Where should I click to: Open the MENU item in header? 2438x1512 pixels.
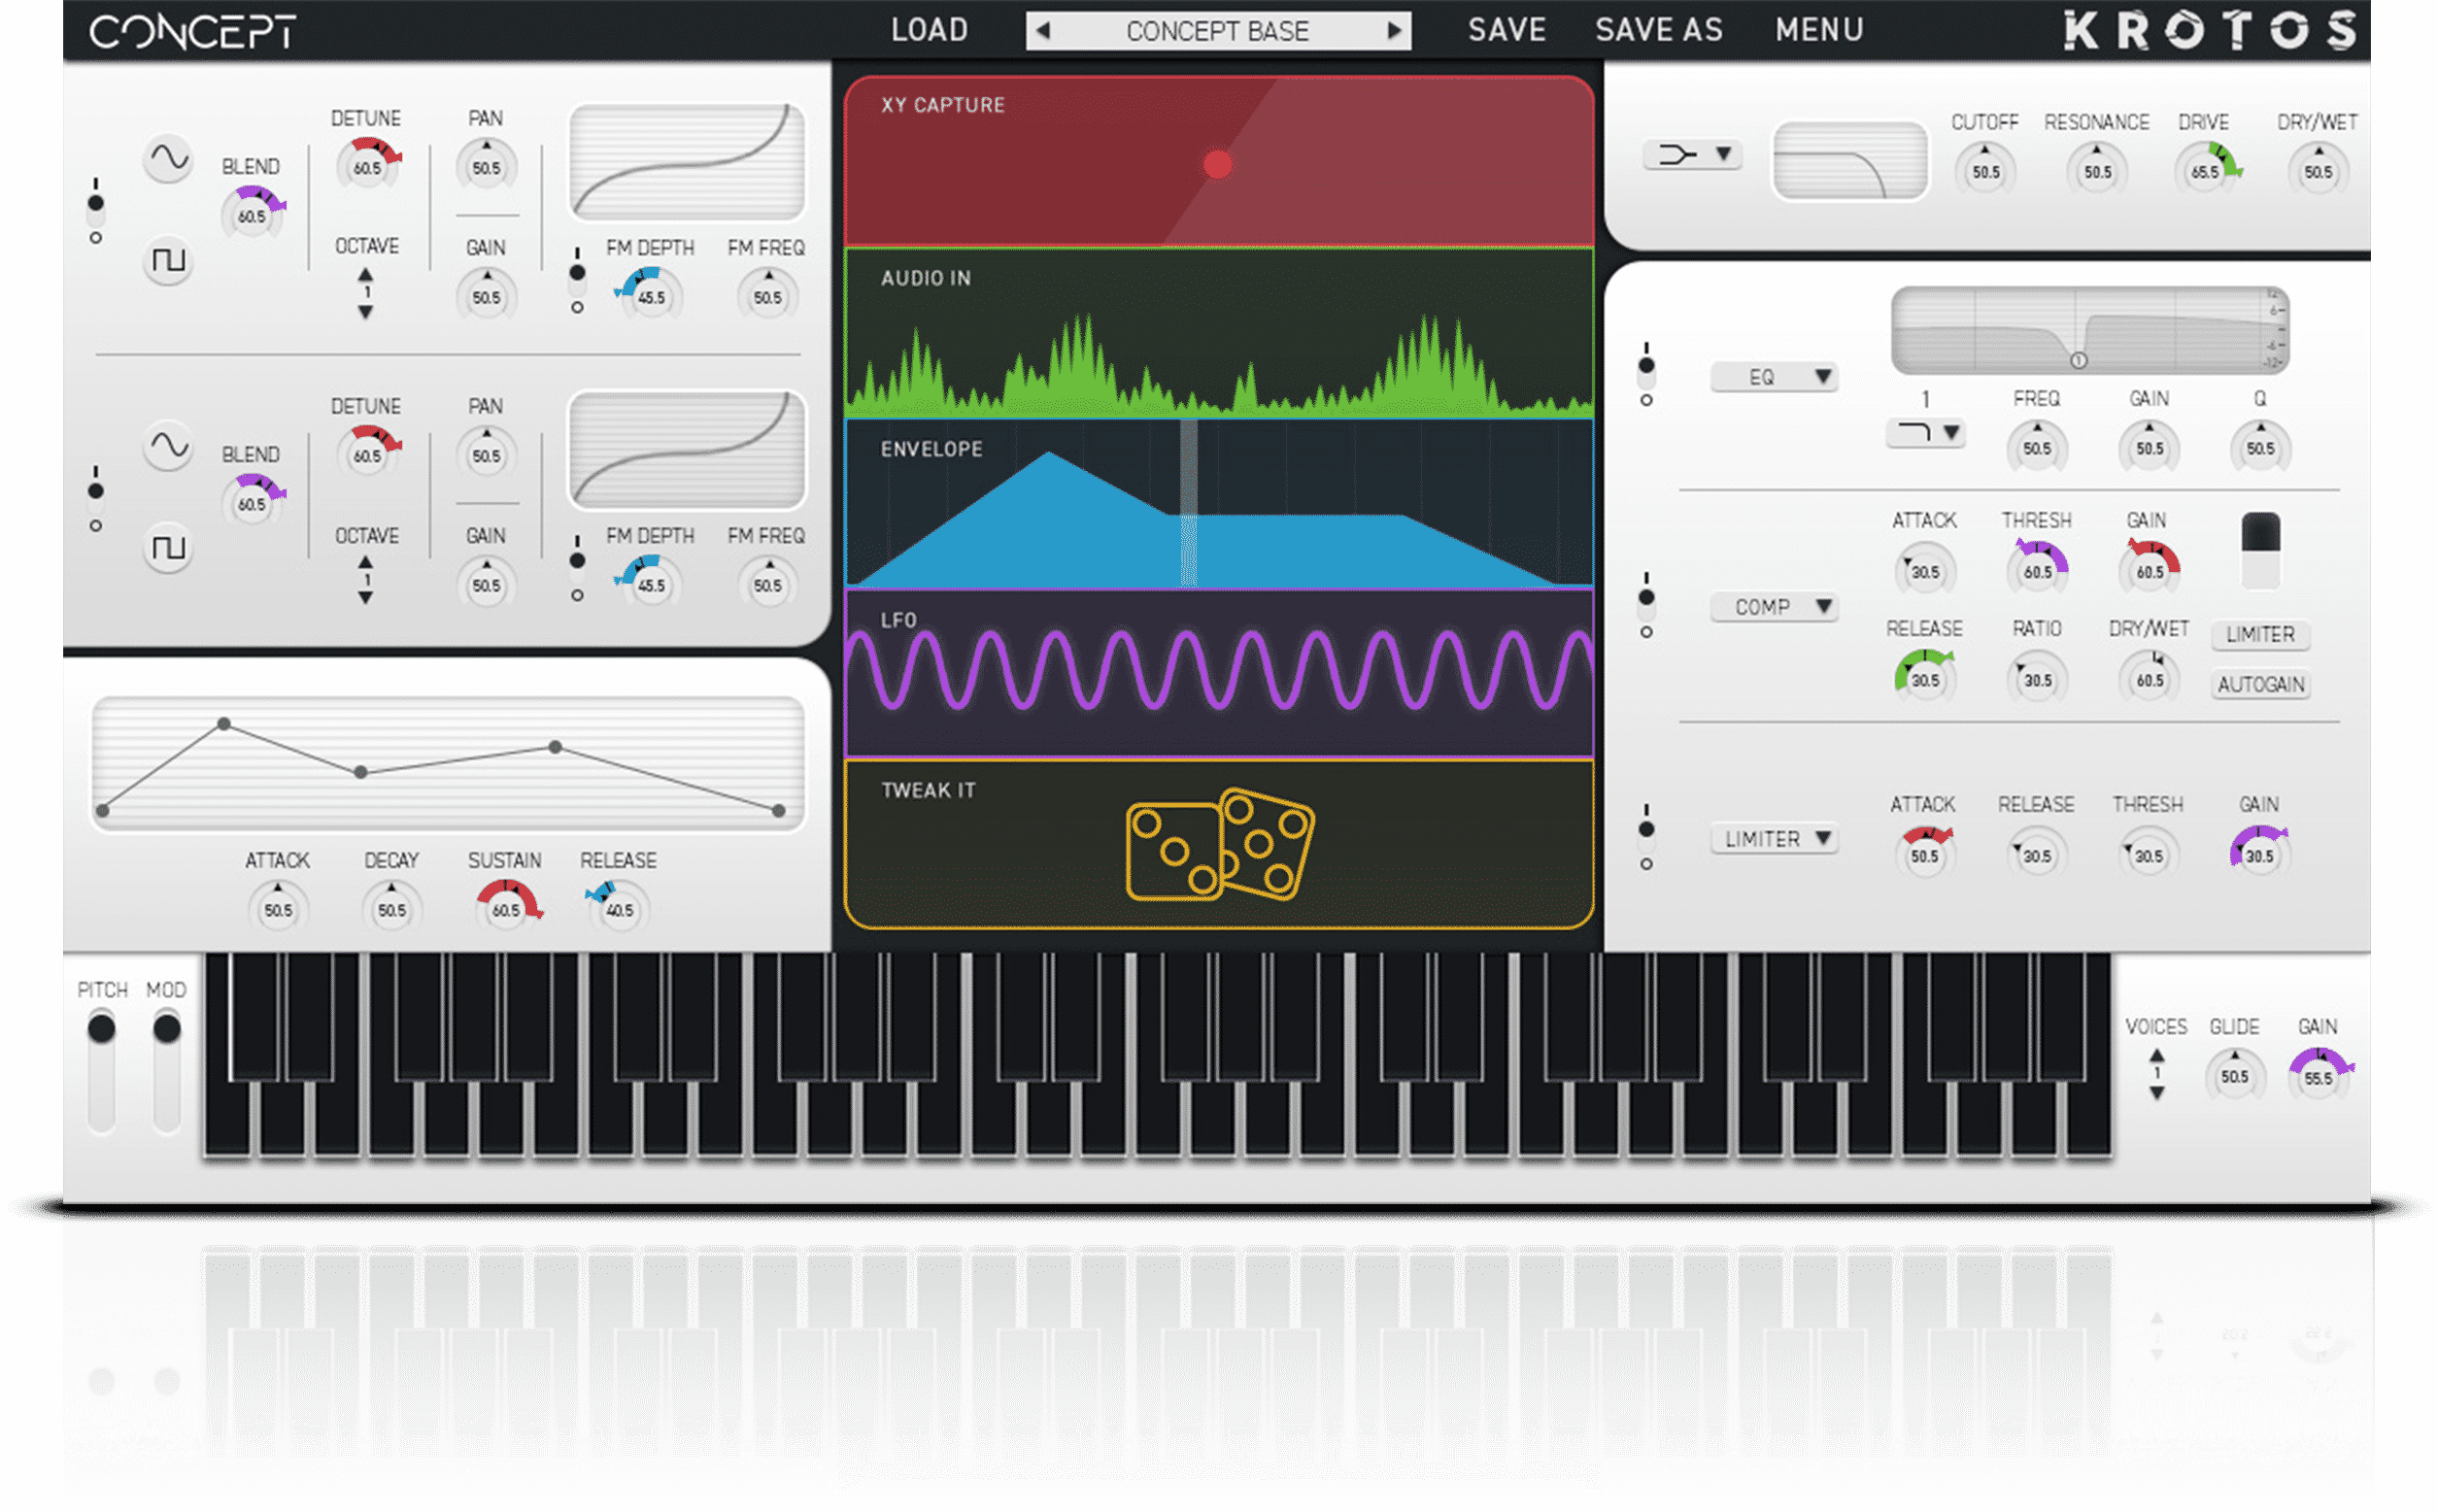pyautogui.click(x=1819, y=30)
